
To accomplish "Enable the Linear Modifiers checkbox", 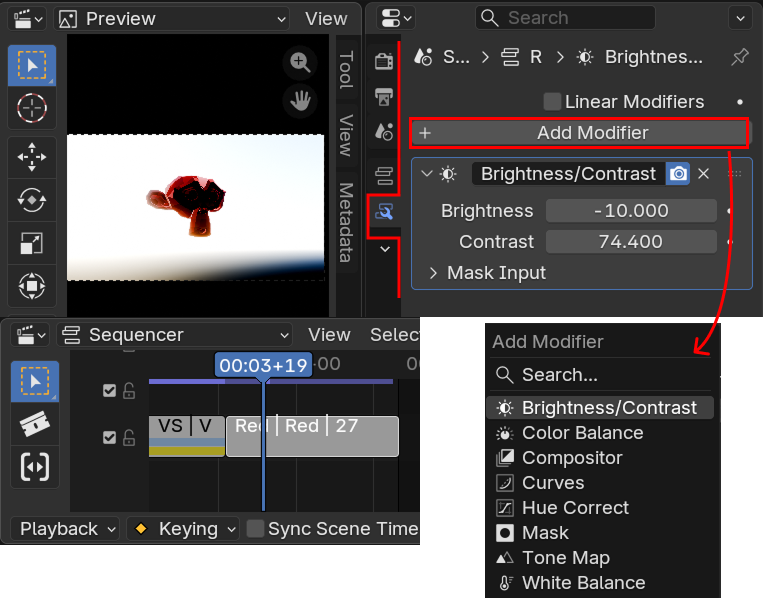I will click(x=552, y=102).
